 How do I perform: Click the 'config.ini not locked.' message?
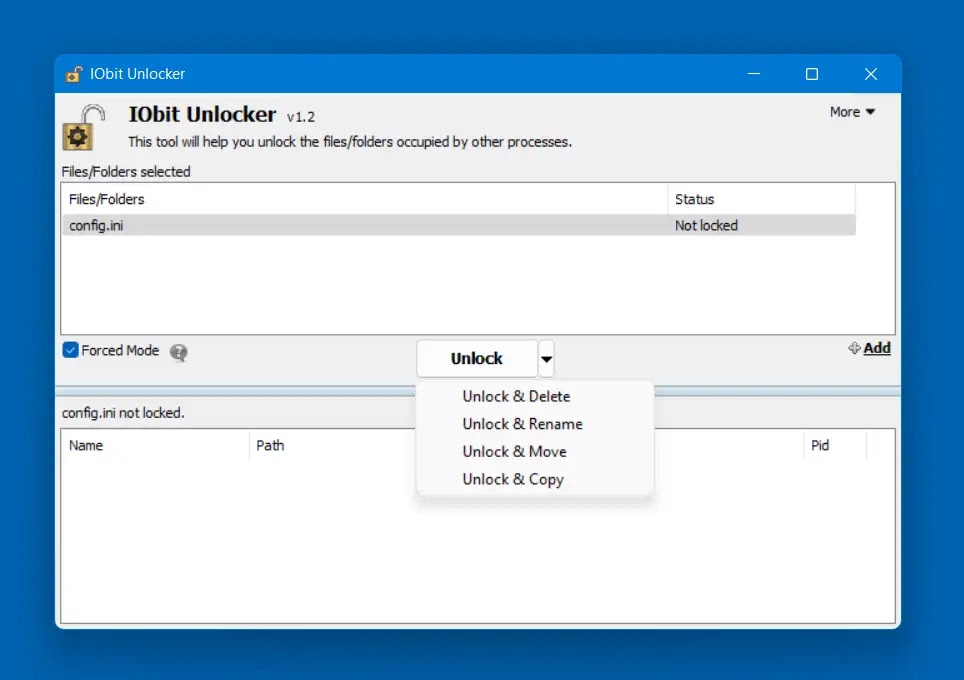click(123, 413)
